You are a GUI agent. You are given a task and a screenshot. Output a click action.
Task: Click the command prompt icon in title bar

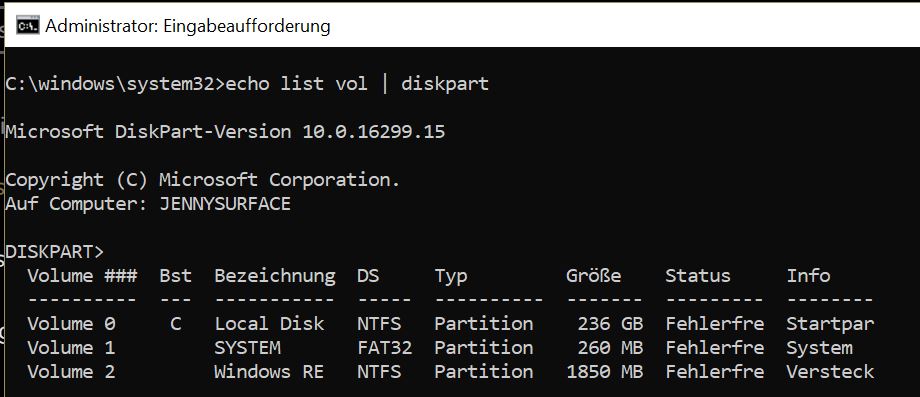(x=28, y=26)
